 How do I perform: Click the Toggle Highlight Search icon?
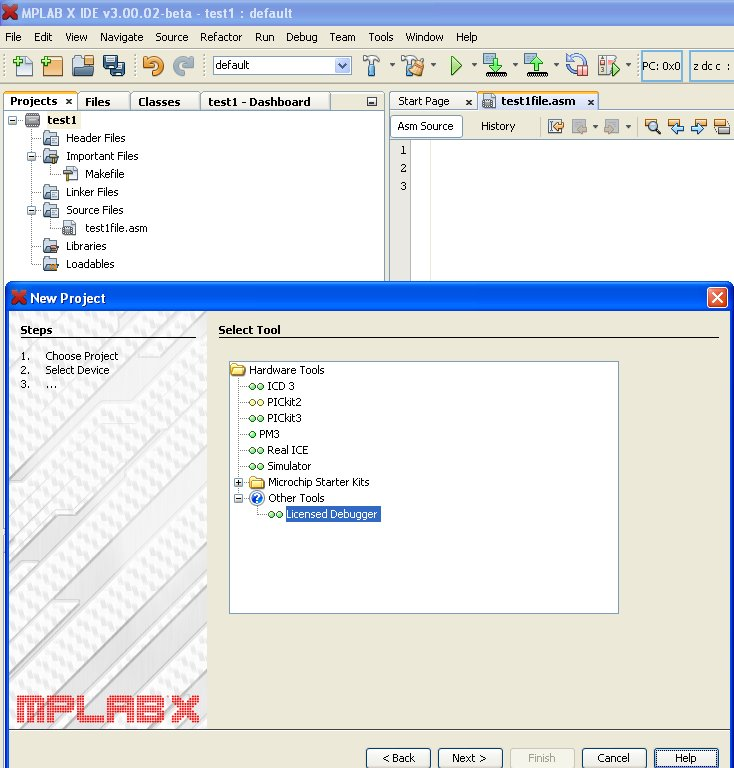coord(722,126)
